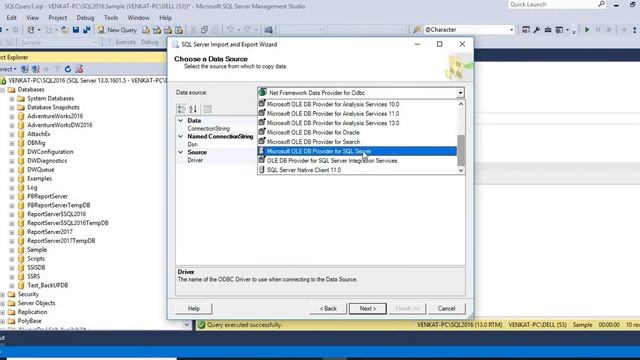The width and height of the screenshot is (640, 360).
Task: Click the Save icon in the main toolbar
Action: (76, 30)
